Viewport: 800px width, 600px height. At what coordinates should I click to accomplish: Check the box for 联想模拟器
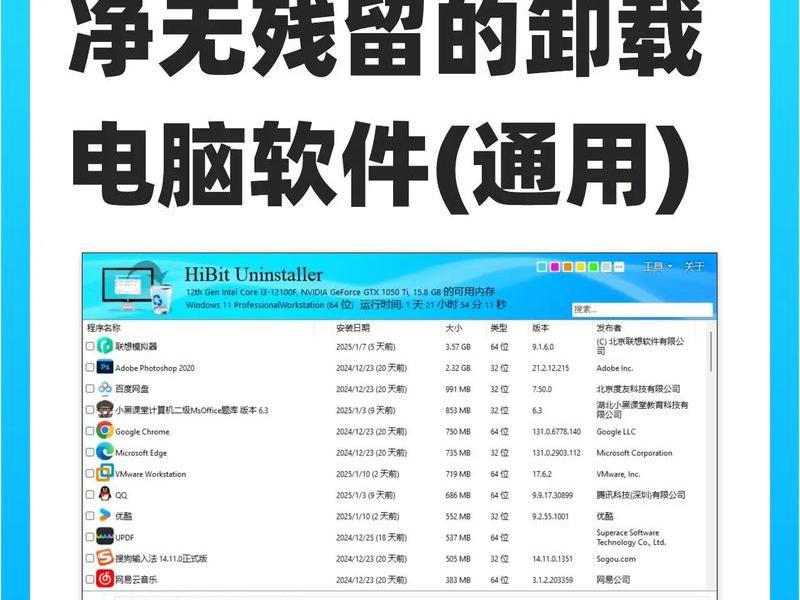click(x=90, y=346)
